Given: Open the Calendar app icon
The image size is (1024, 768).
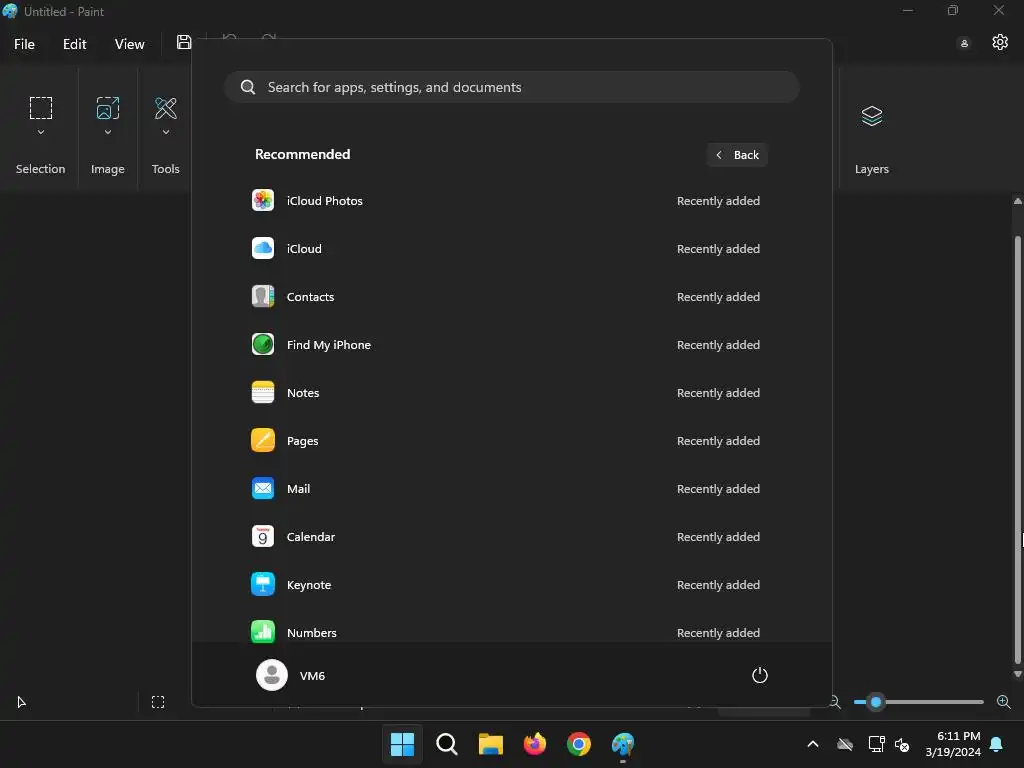Looking at the screenshot, I should coord(263,536).
